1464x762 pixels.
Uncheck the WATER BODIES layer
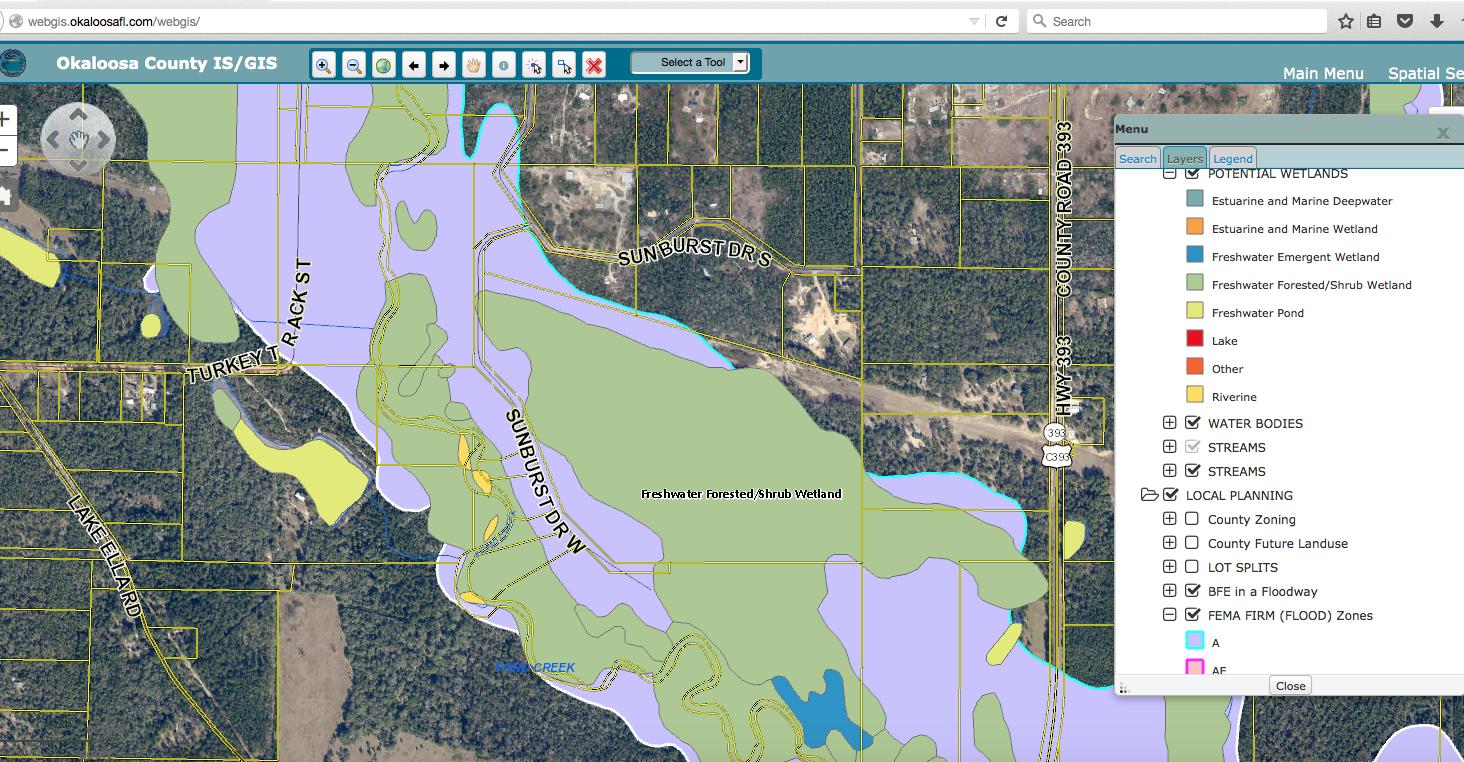[x=1192, y=423]
